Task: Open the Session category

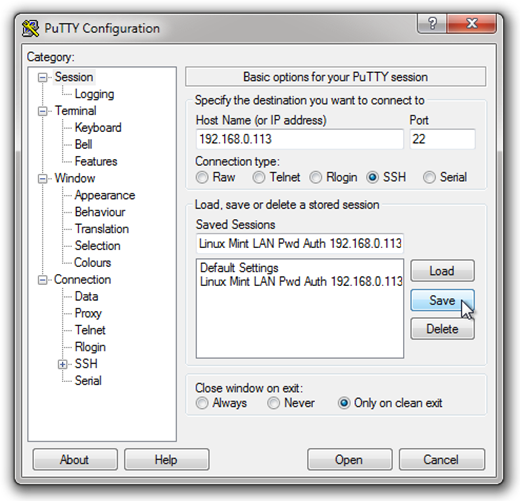Action: pos(74,77)
